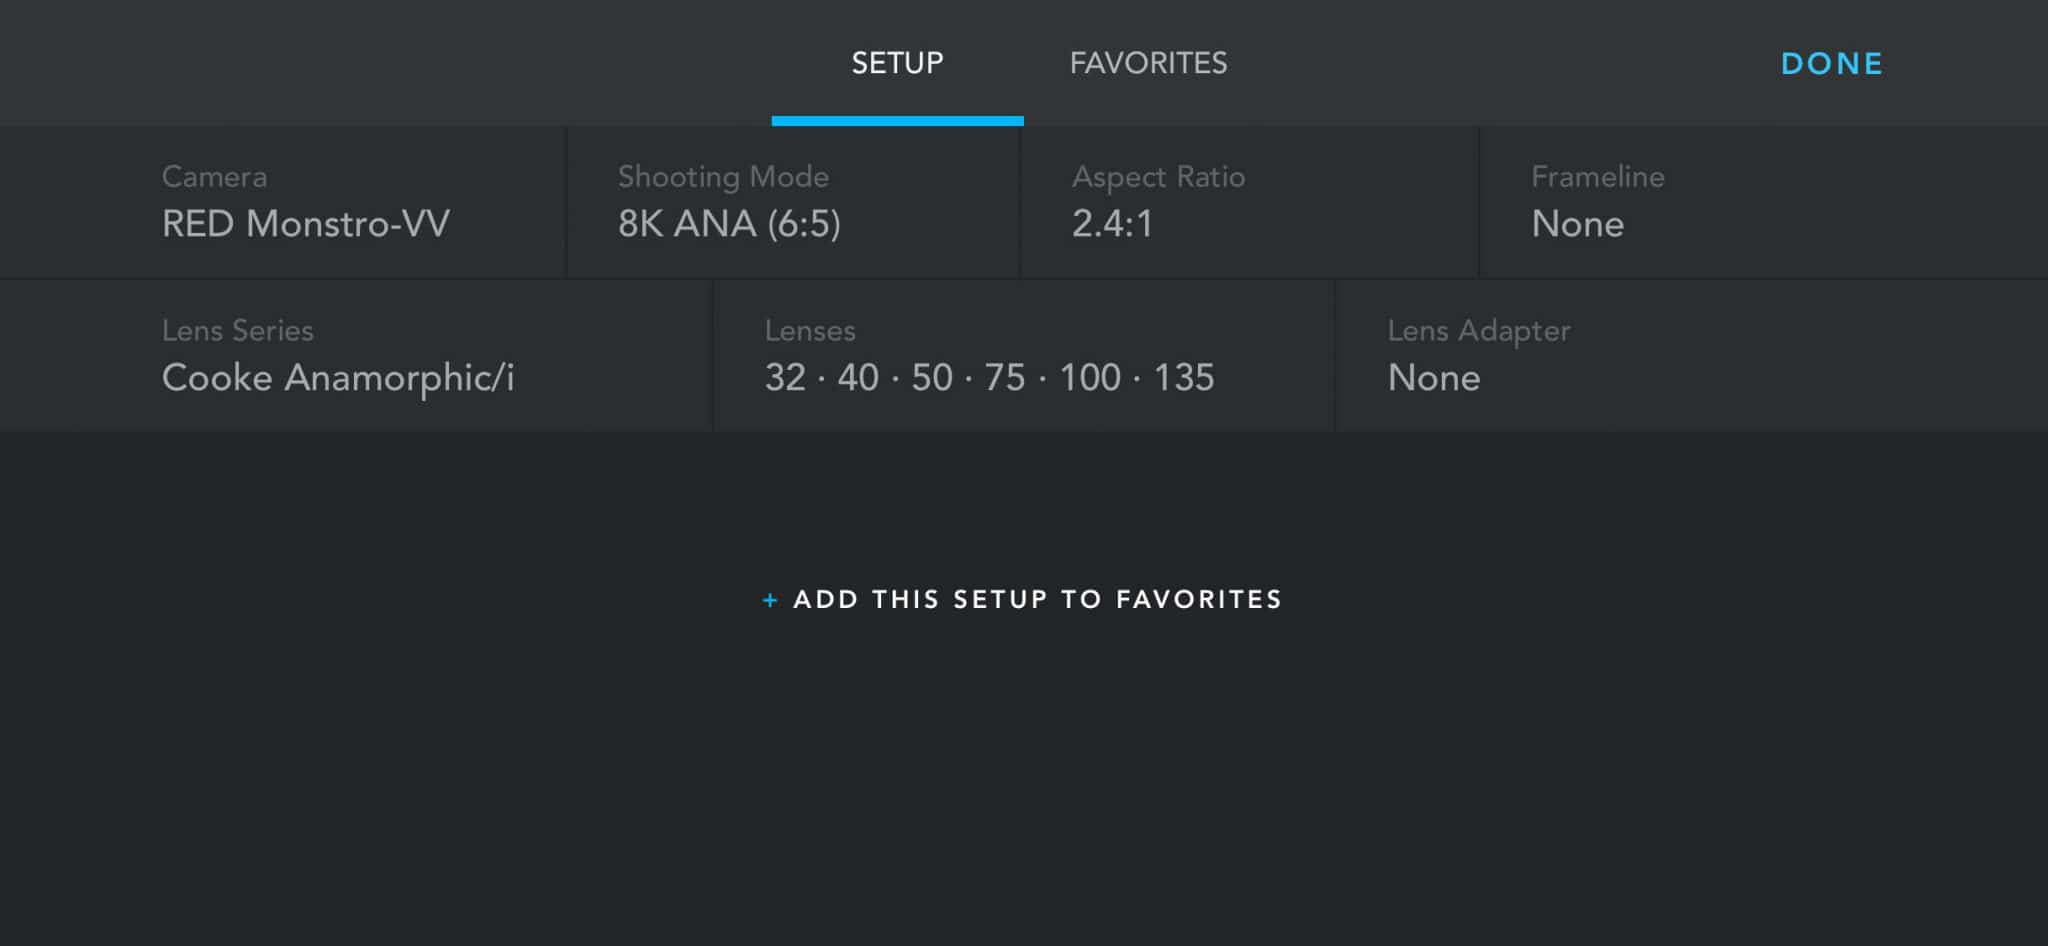This screenshot has width=2048, height=946.
Task: Click the 100 lens focal length
Action: click(x=1090, y=378)
